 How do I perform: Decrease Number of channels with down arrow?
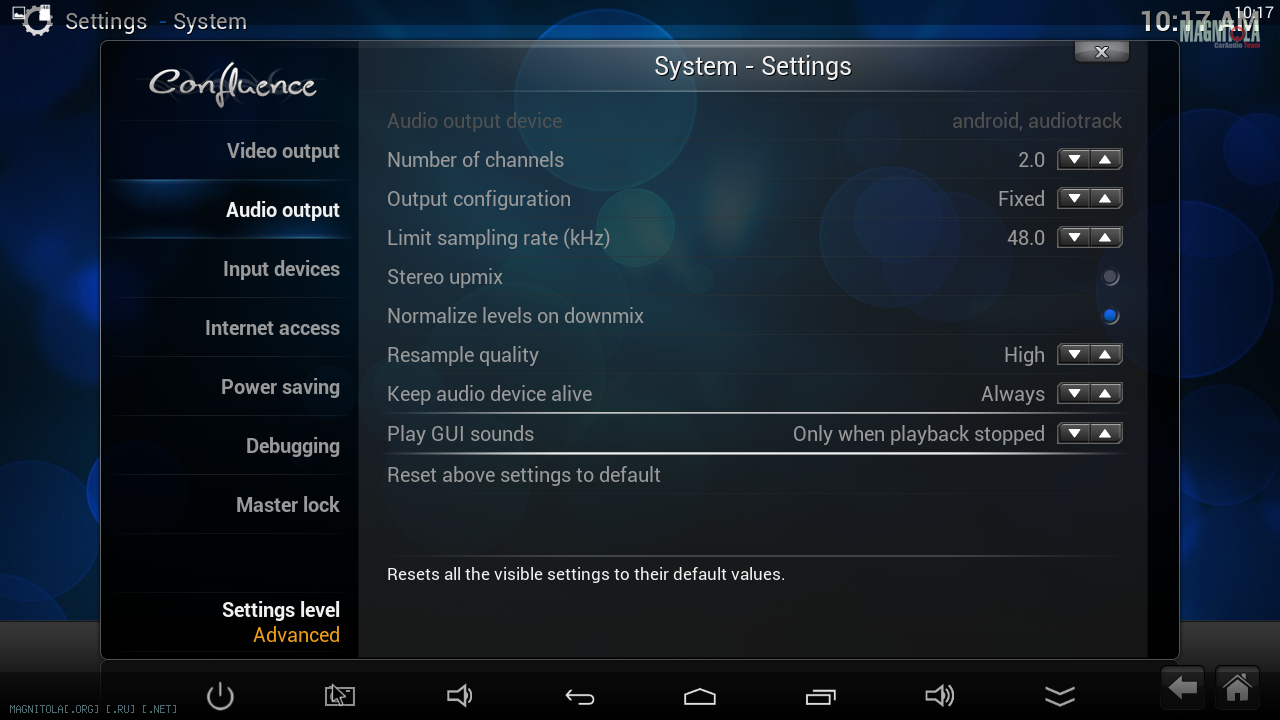click(1074, 160)
